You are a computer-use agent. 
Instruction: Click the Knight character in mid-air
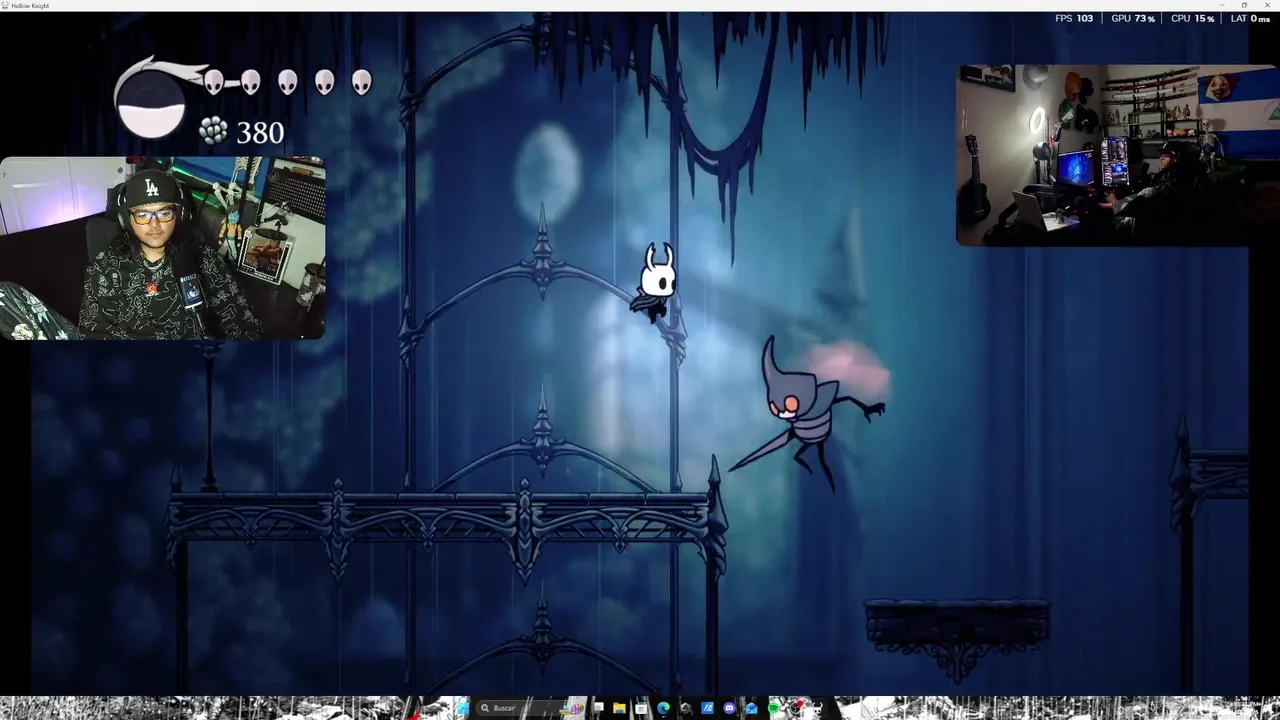click(656, 282)
